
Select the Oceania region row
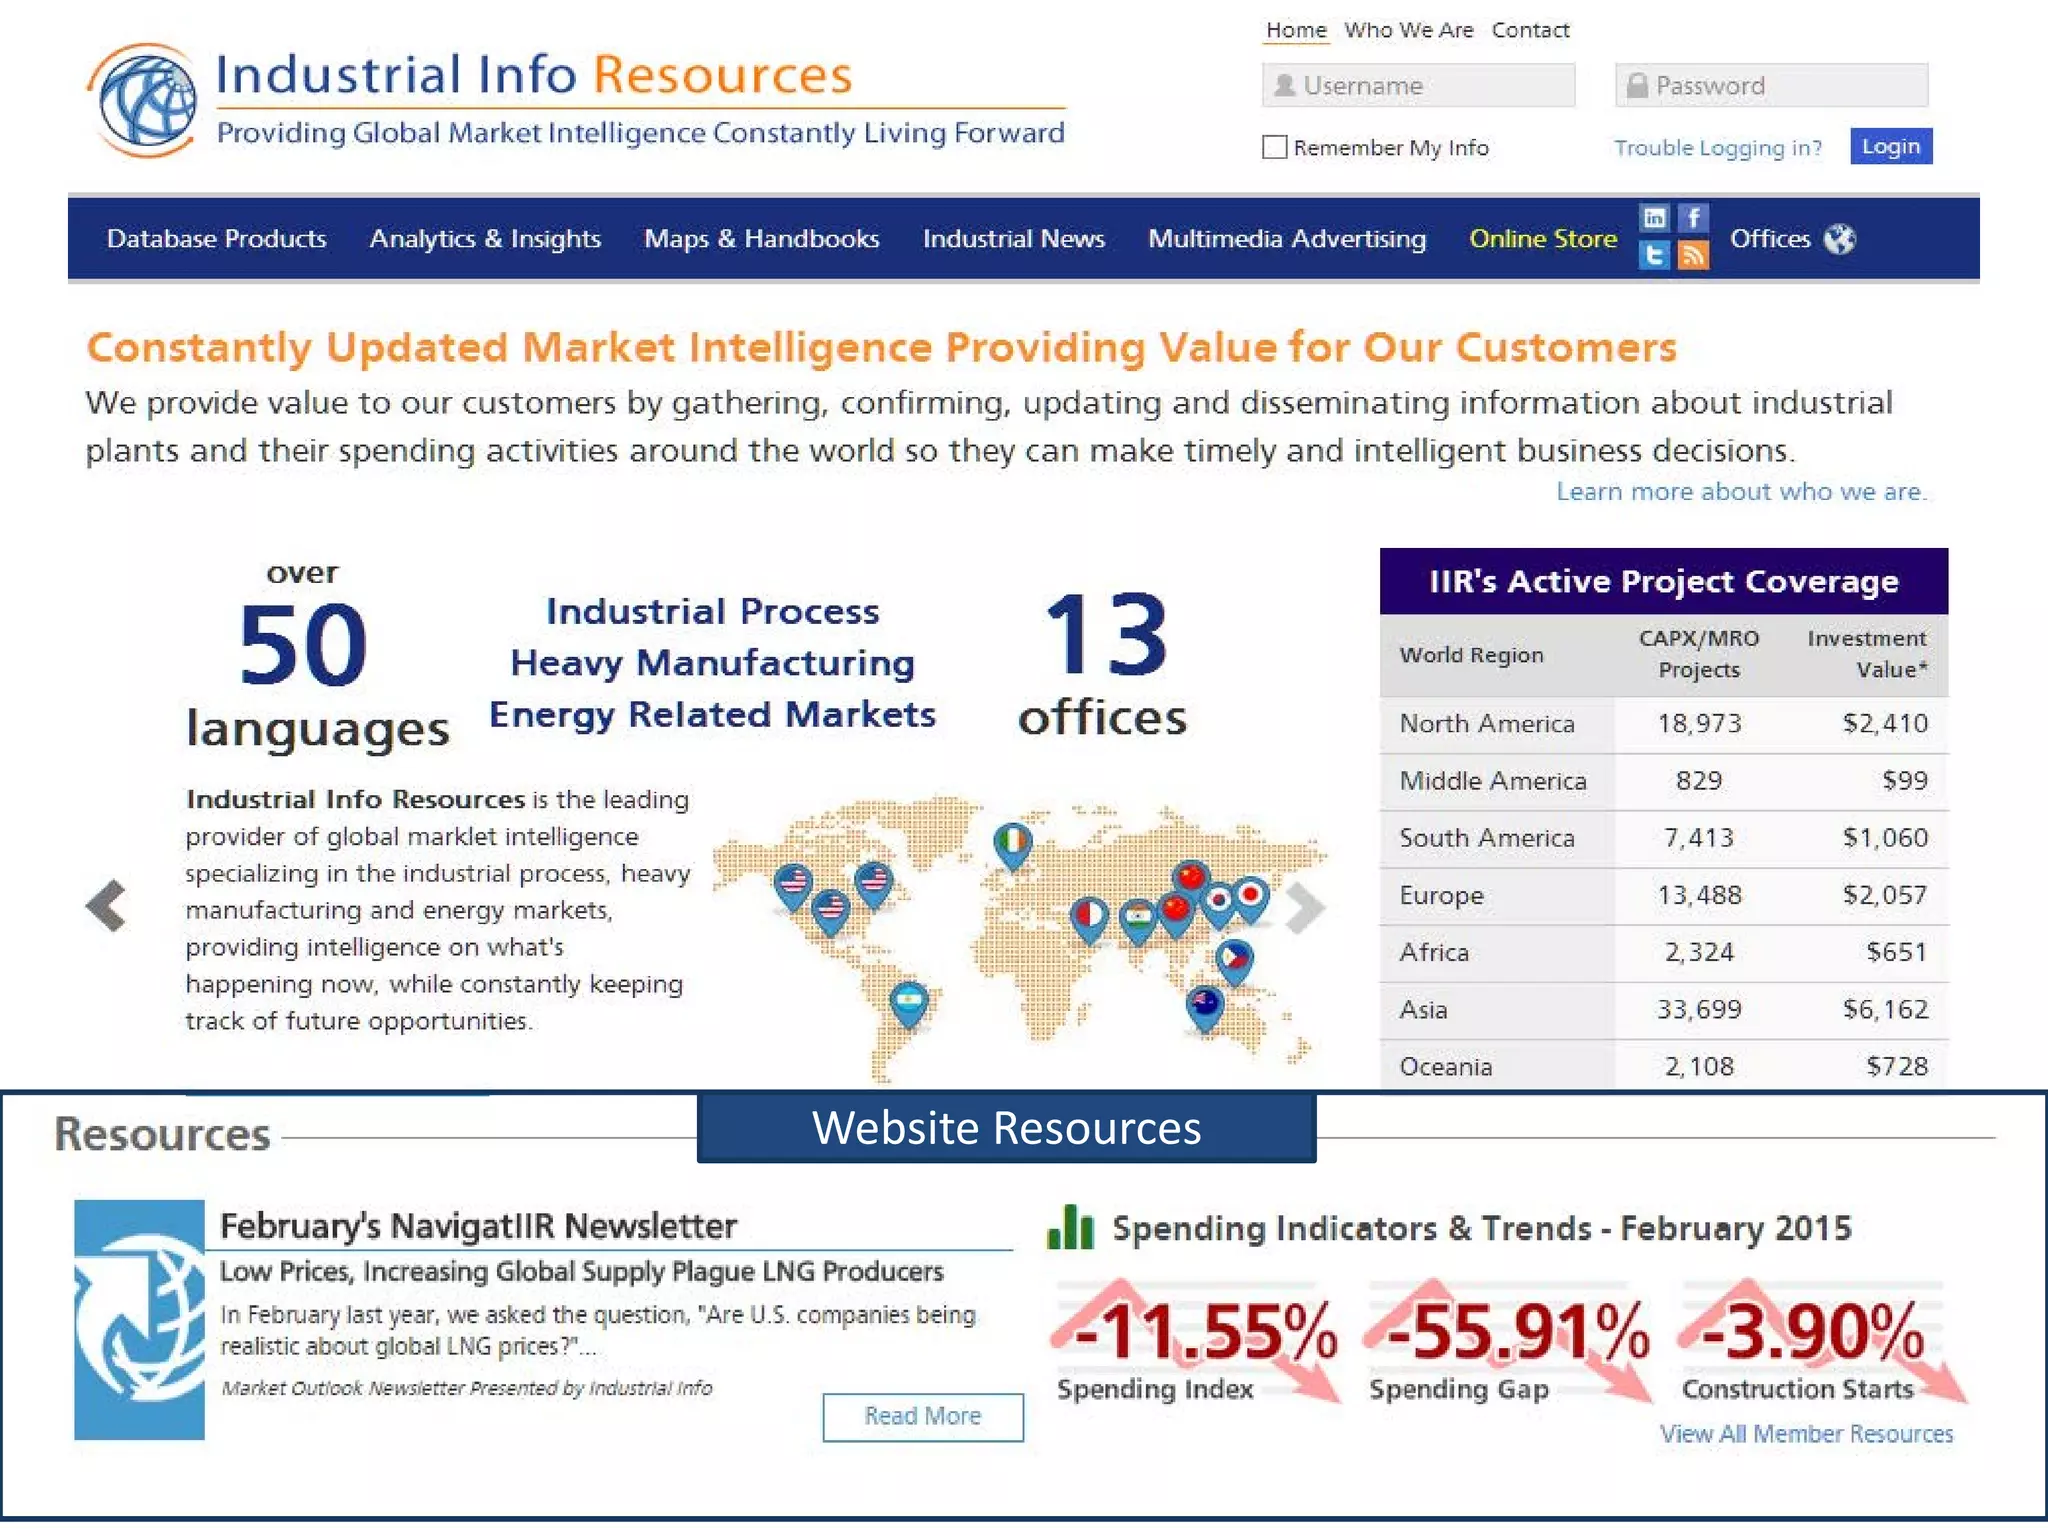pyautogui.click(x=1664, y=1067)
